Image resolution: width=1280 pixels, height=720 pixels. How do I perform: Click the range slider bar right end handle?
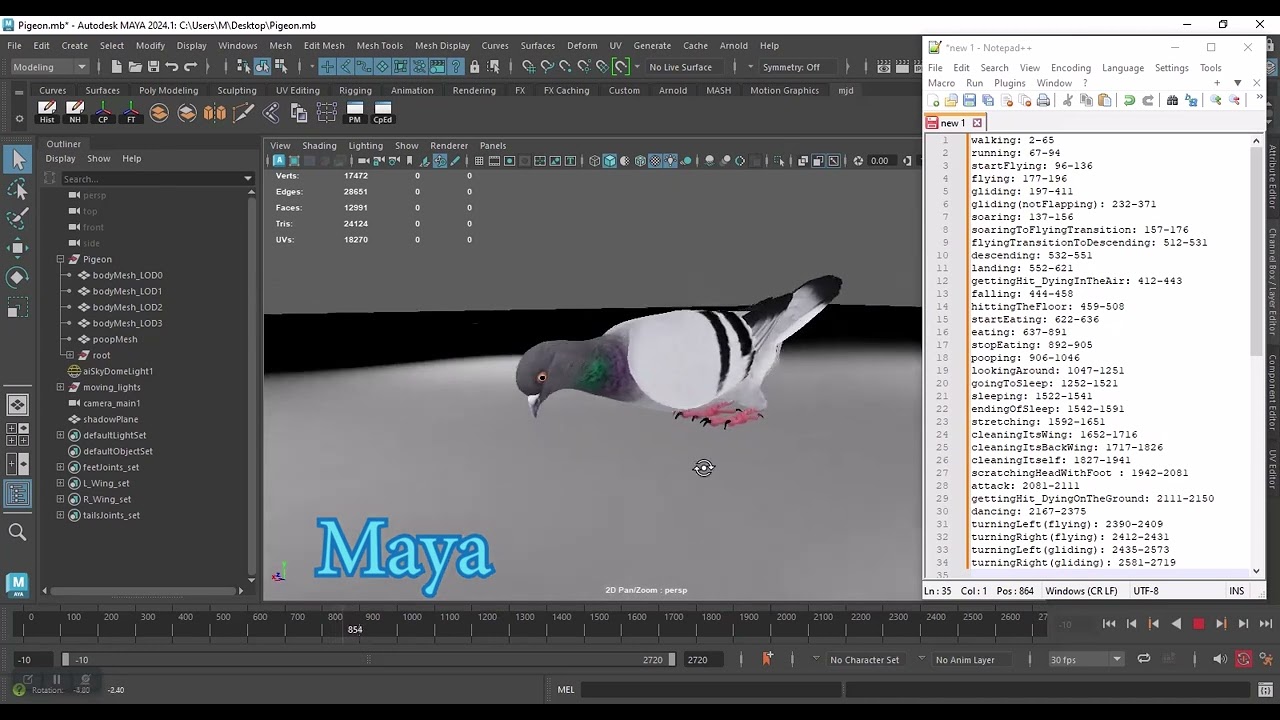tap(672, 660)
